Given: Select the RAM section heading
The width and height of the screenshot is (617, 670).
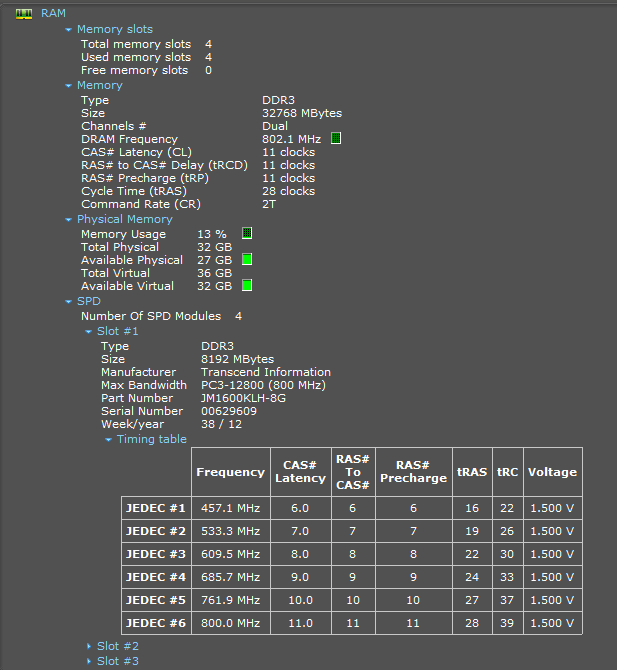Looking at the screenshot, I should (53, 13).
